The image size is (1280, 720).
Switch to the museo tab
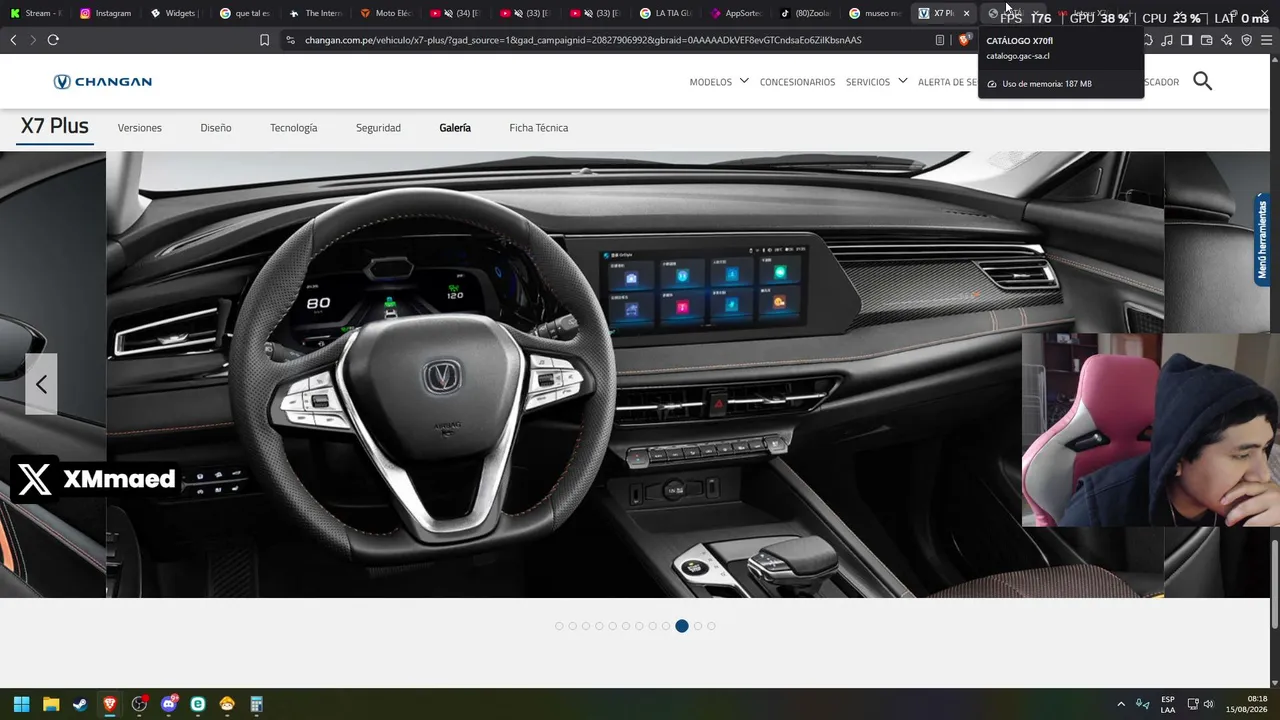(875, 14)
